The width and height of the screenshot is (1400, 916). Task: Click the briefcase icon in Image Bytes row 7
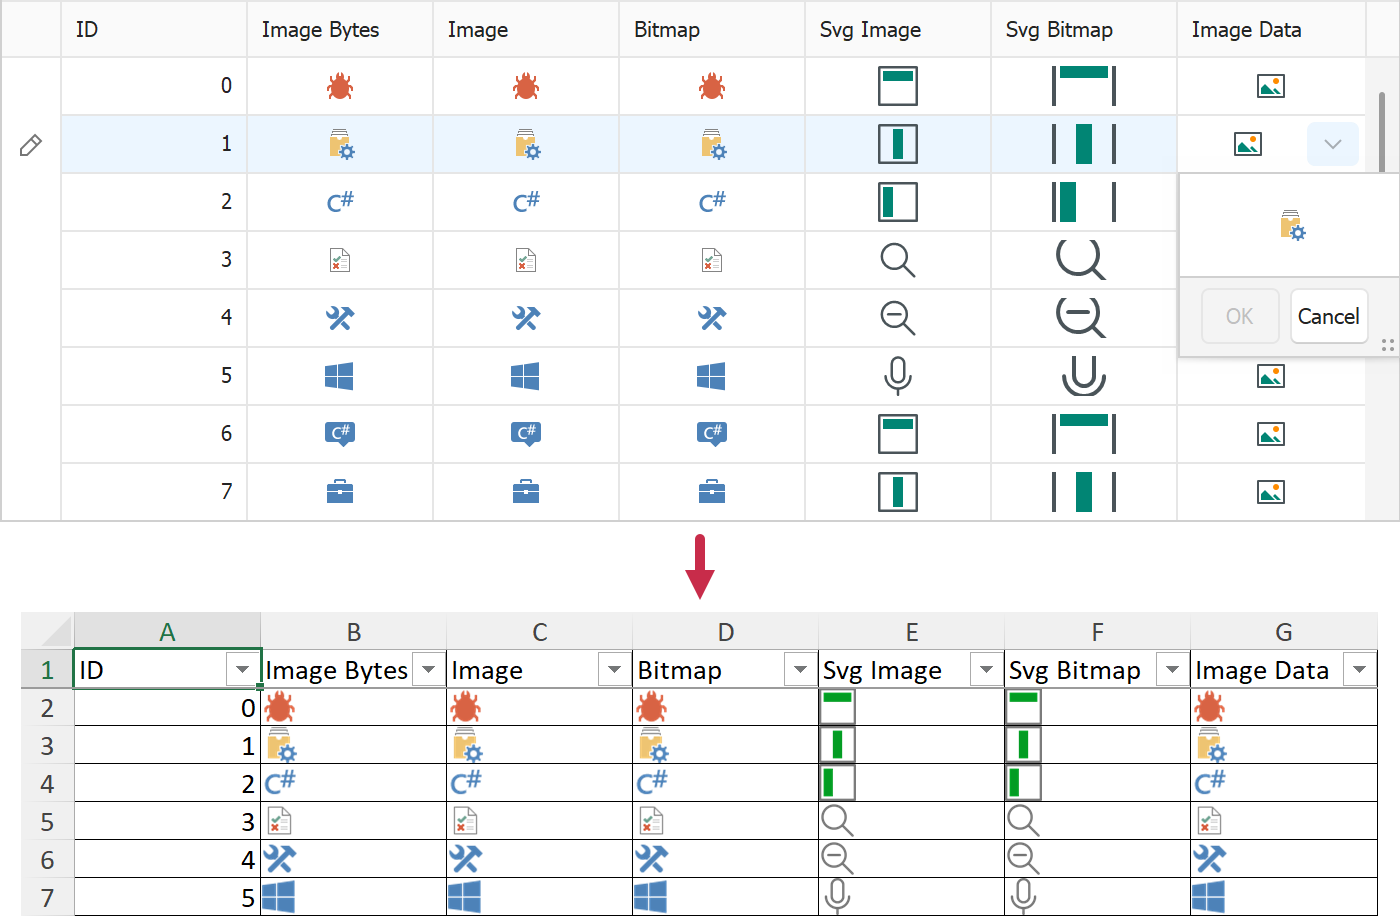point(340,492)
